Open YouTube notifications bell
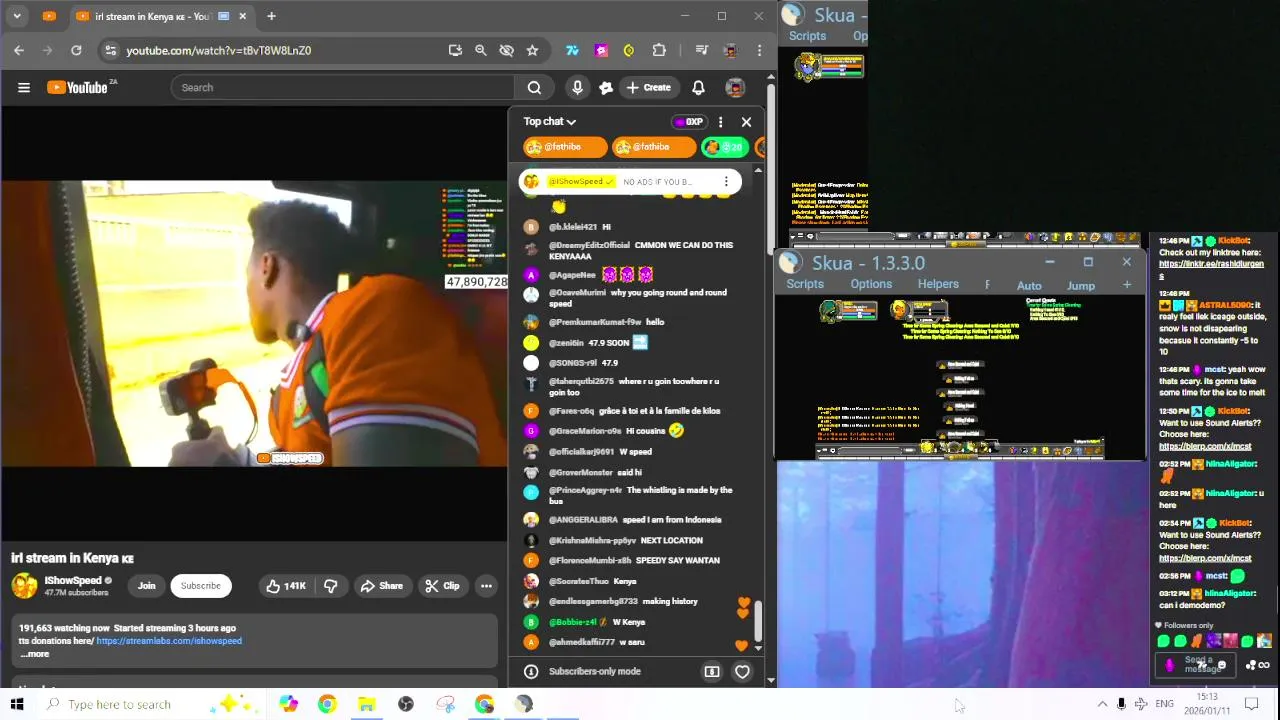This screenshot has width=1280, height=720. click(698, 87)
